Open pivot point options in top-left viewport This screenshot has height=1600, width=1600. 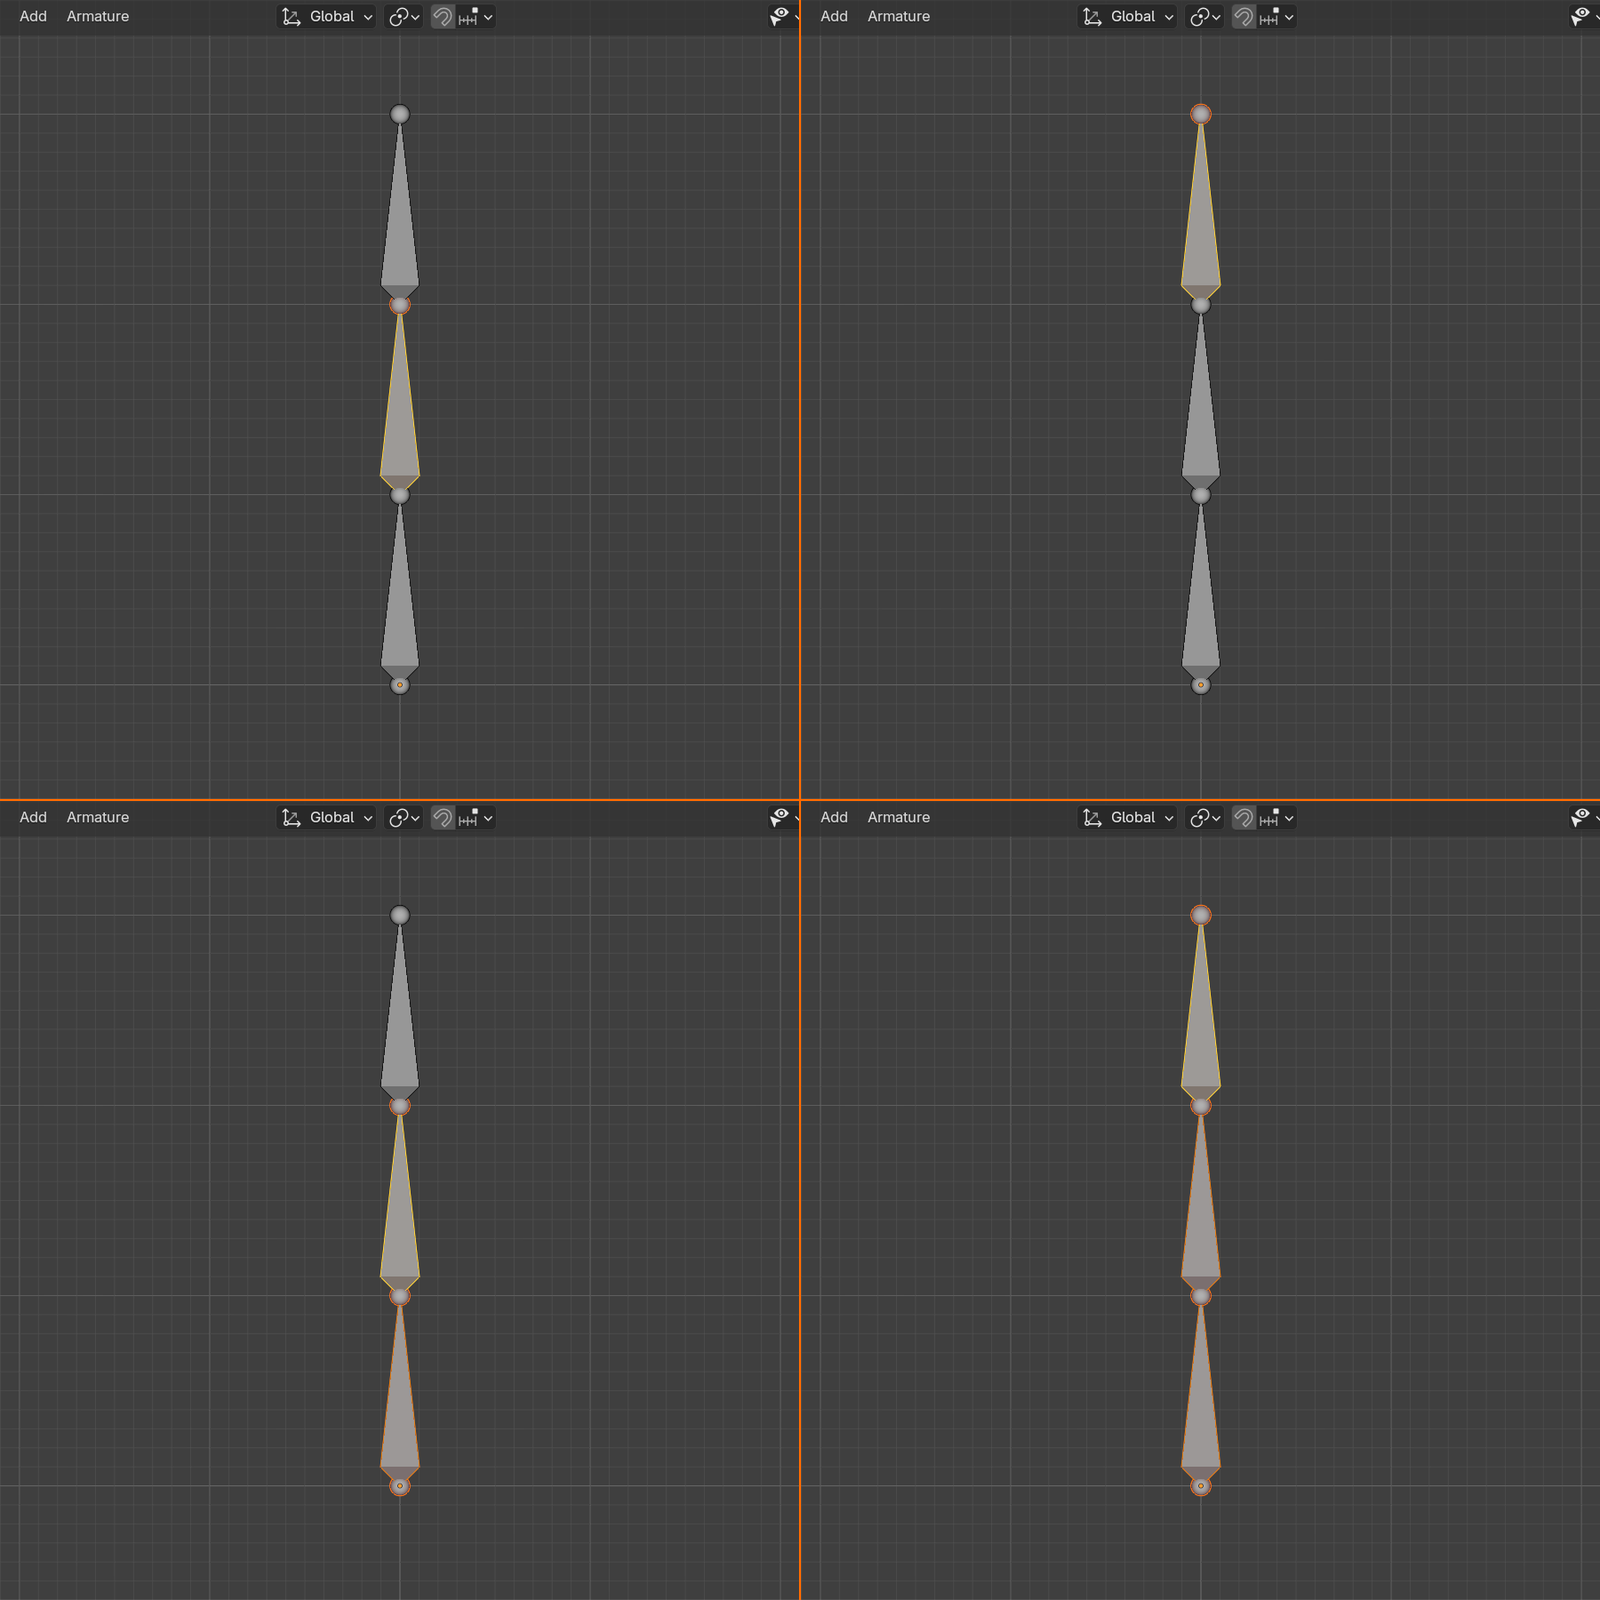(x=404, y=17)
